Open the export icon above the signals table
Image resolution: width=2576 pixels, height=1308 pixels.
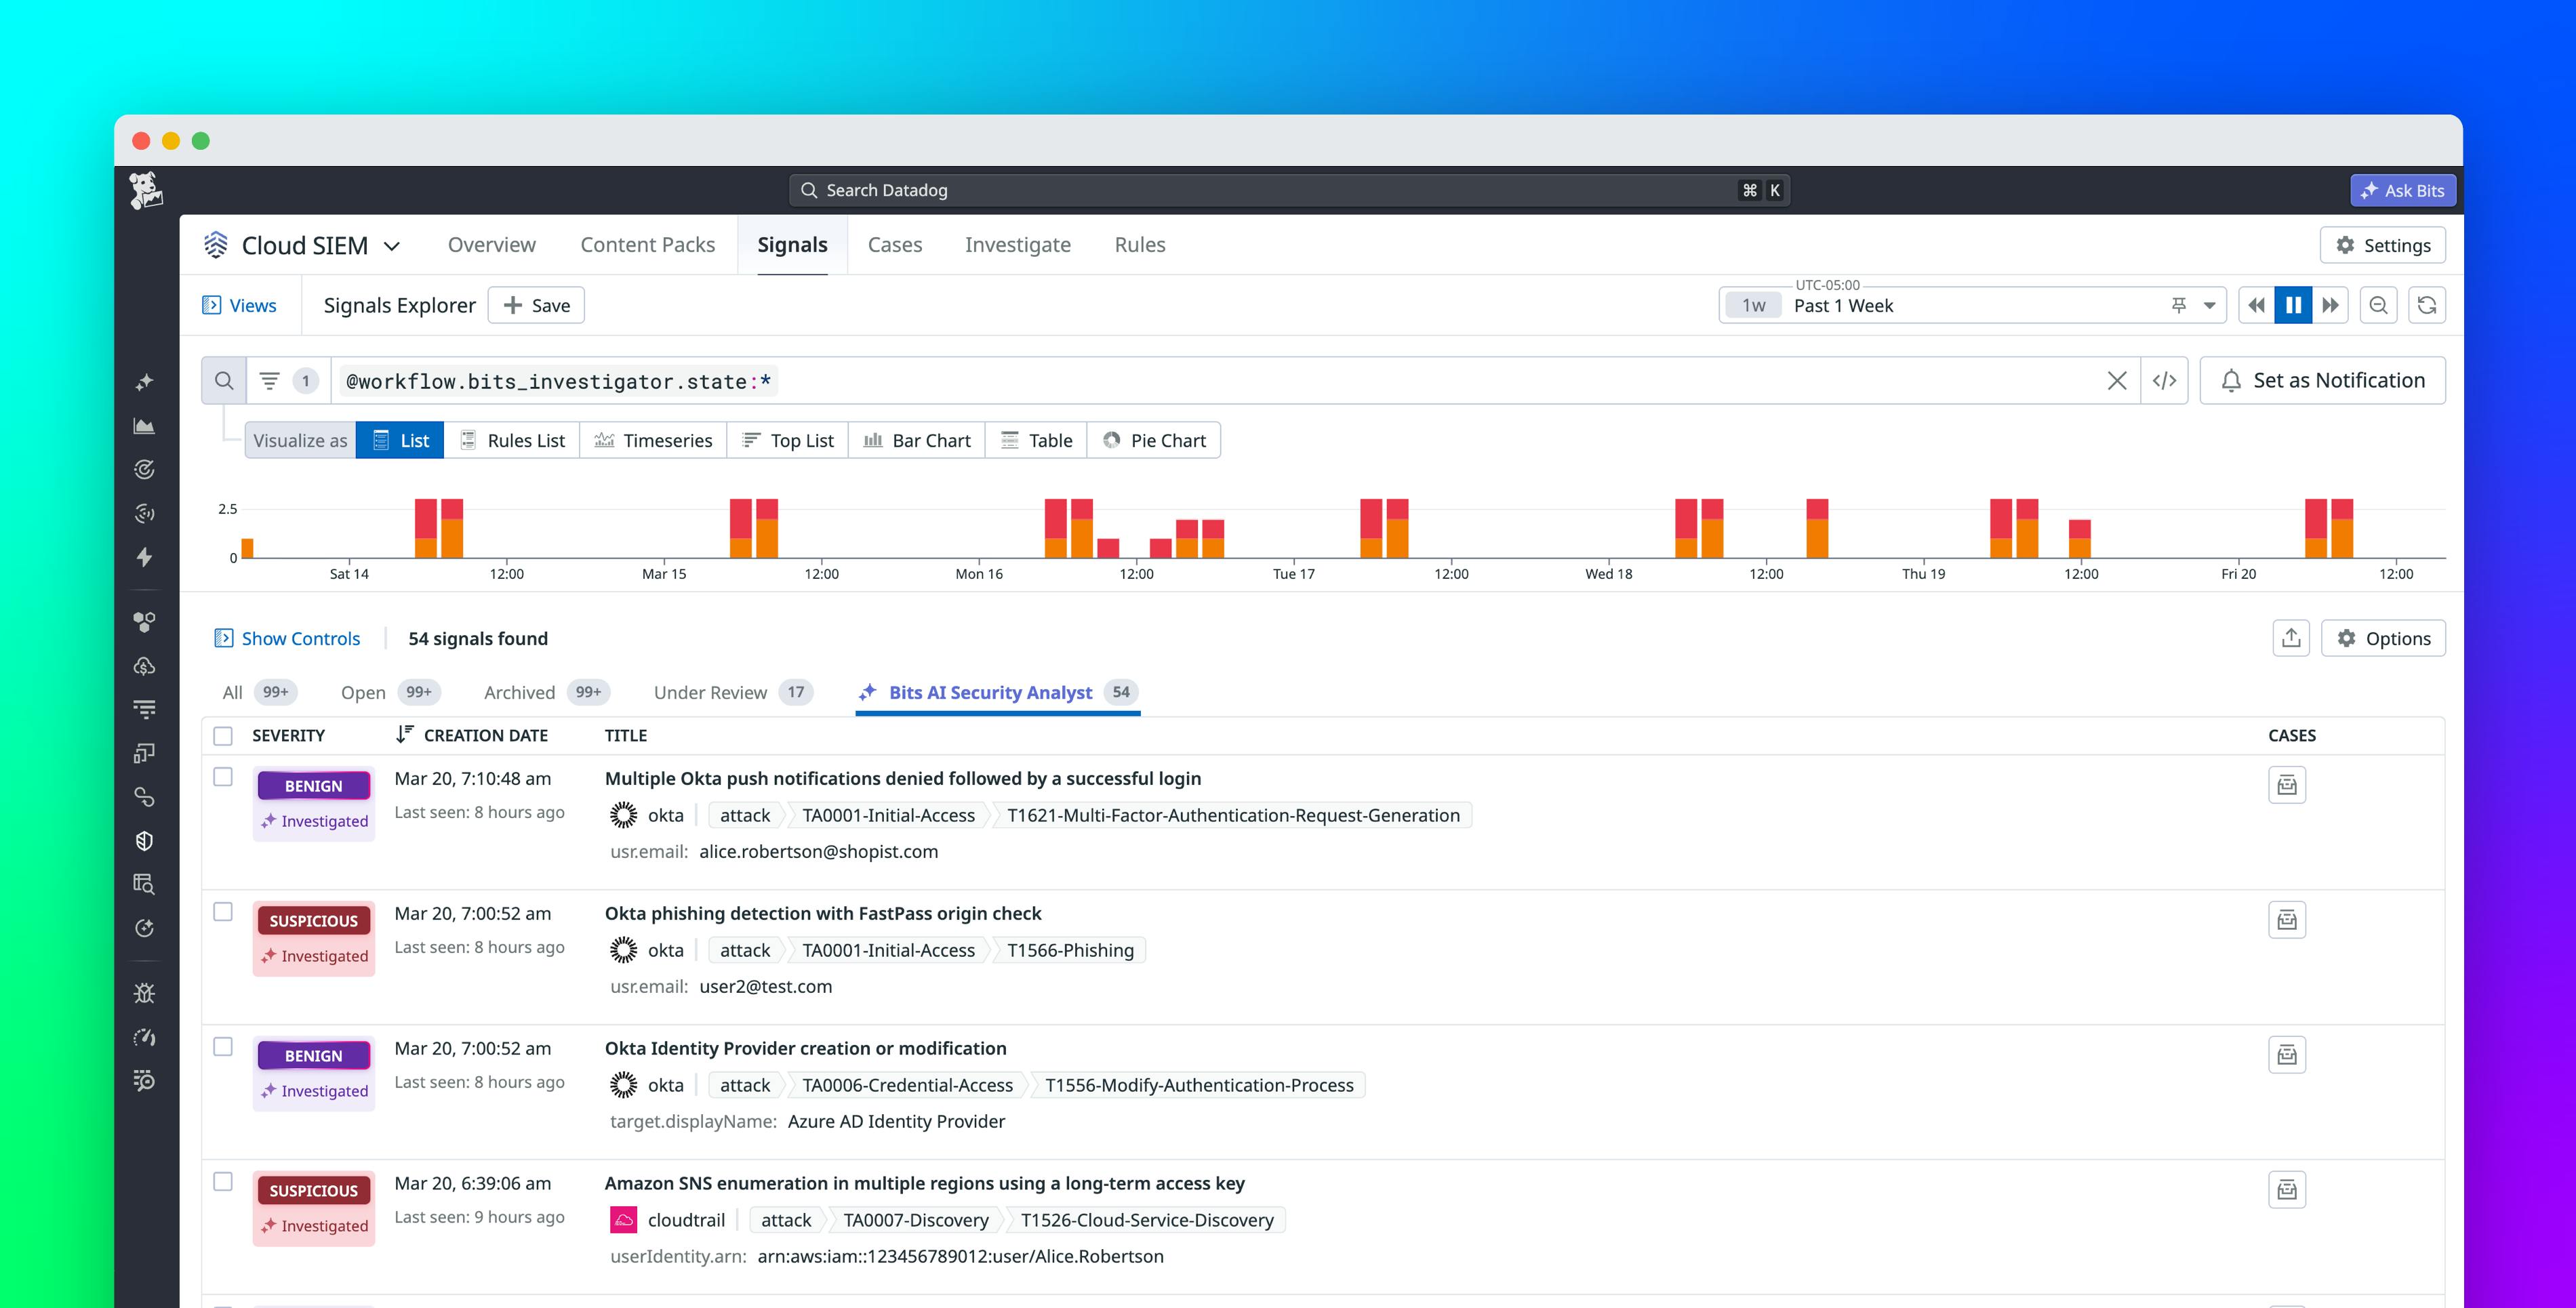(2291, 638)
